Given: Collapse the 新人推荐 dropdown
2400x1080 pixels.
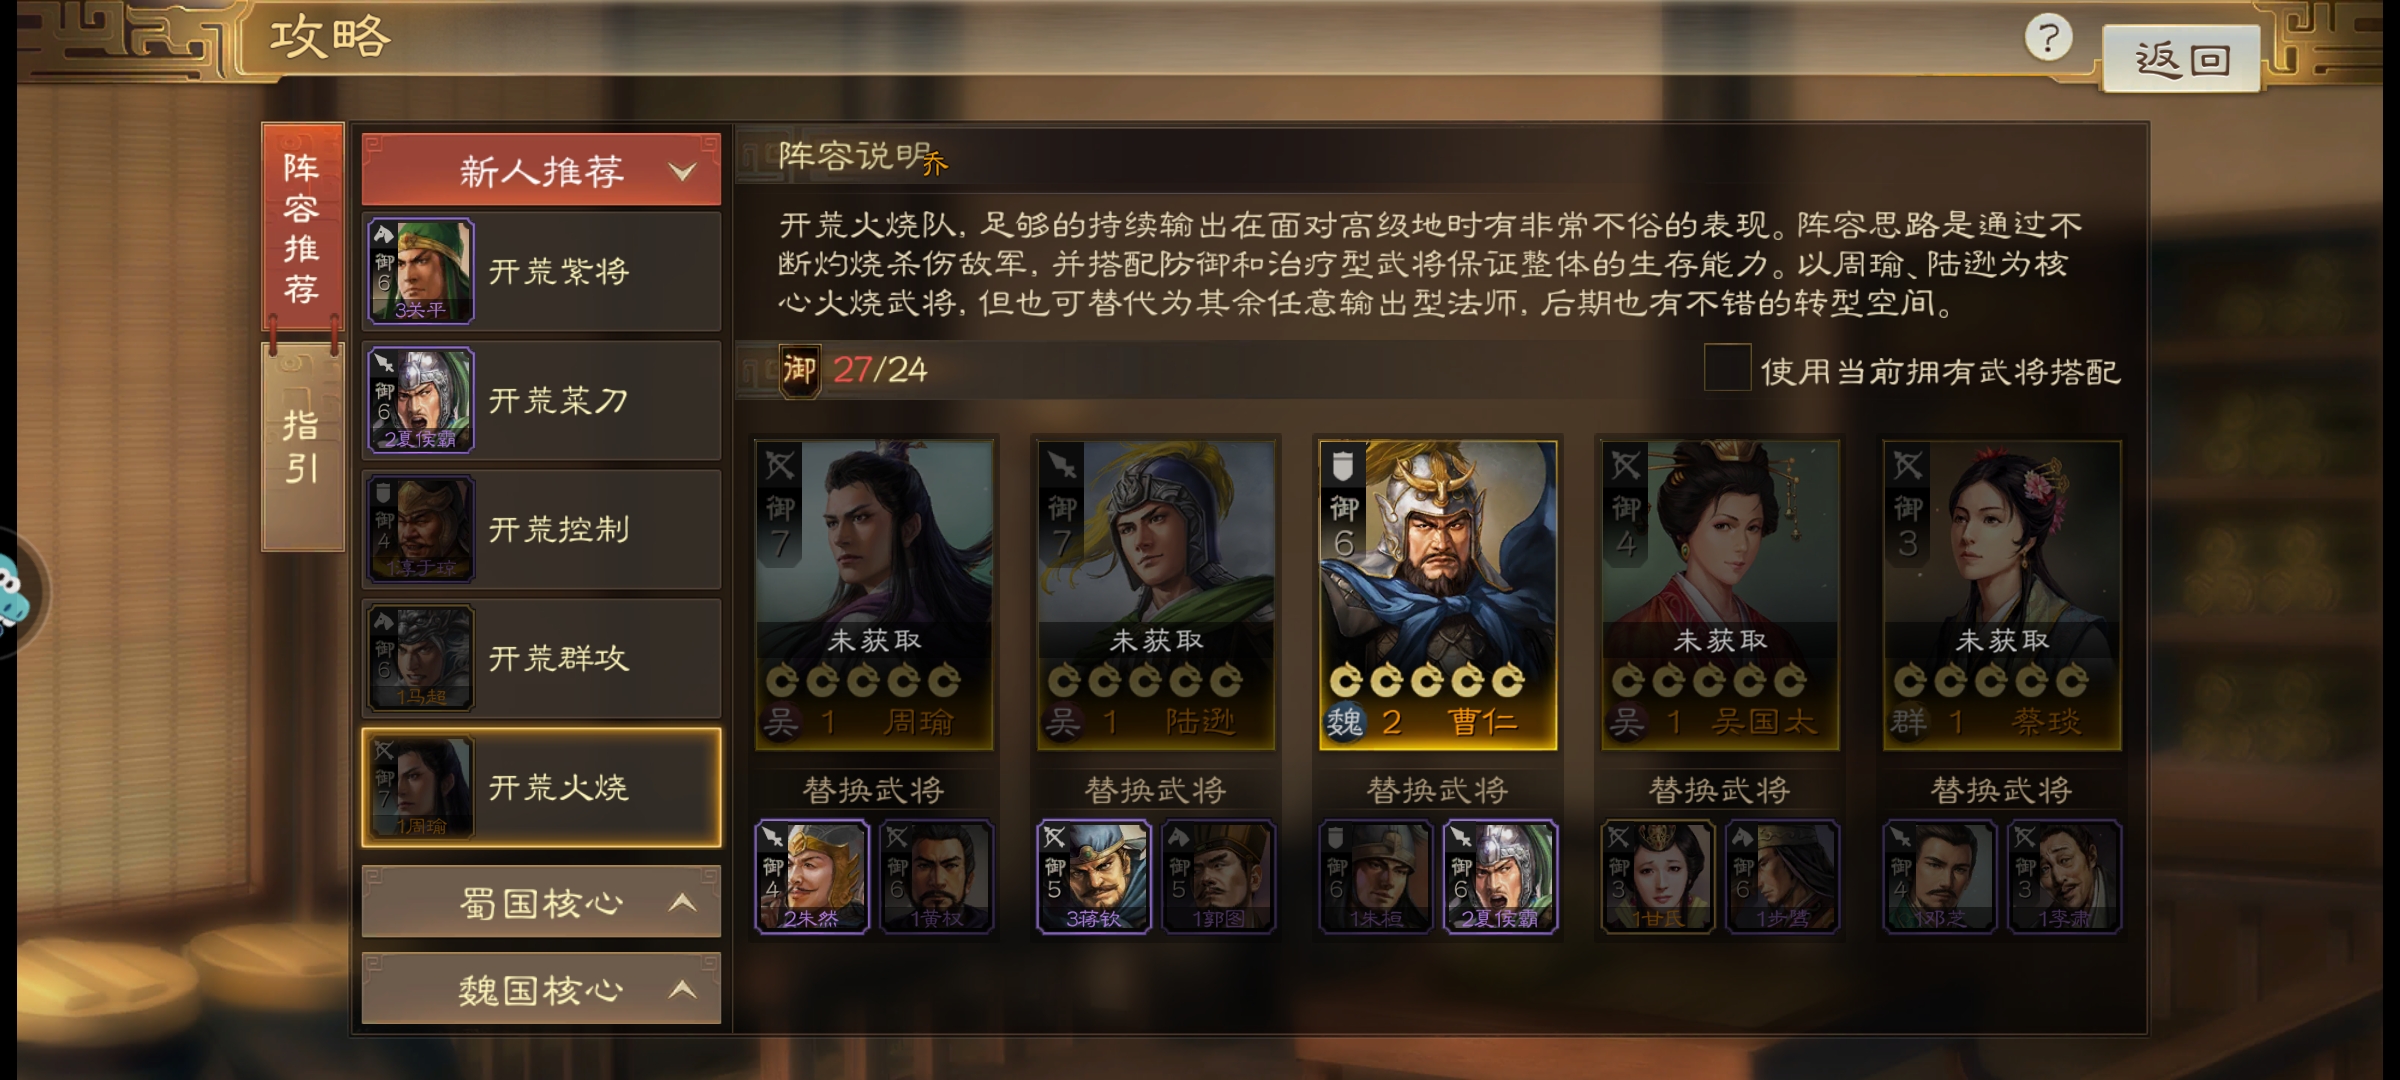Looking at the screenshot, I should coord(541,171).
